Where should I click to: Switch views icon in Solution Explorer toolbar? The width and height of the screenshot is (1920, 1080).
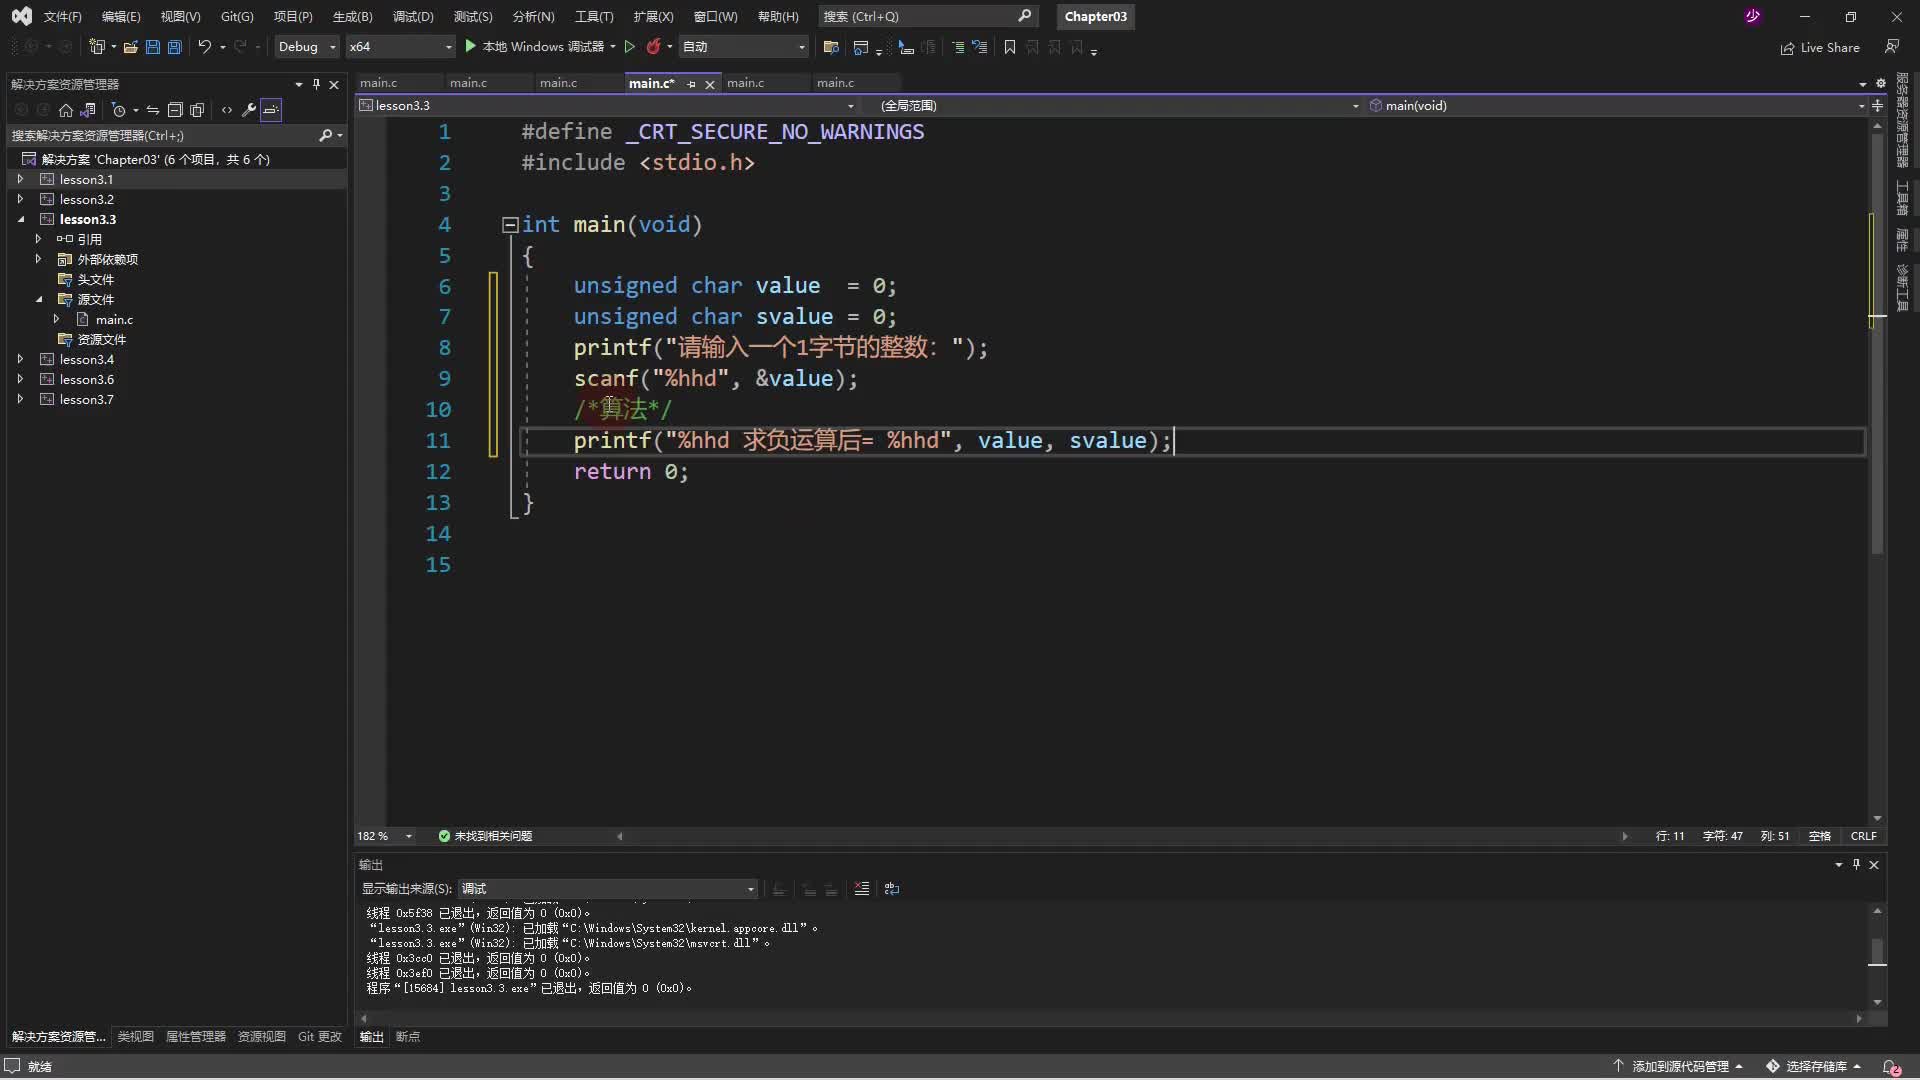pyautogui.click(x=88, y=110)
